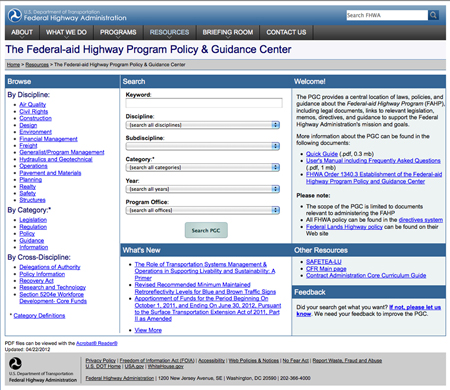Open the Recovery Act link

[x=36, y=281]
